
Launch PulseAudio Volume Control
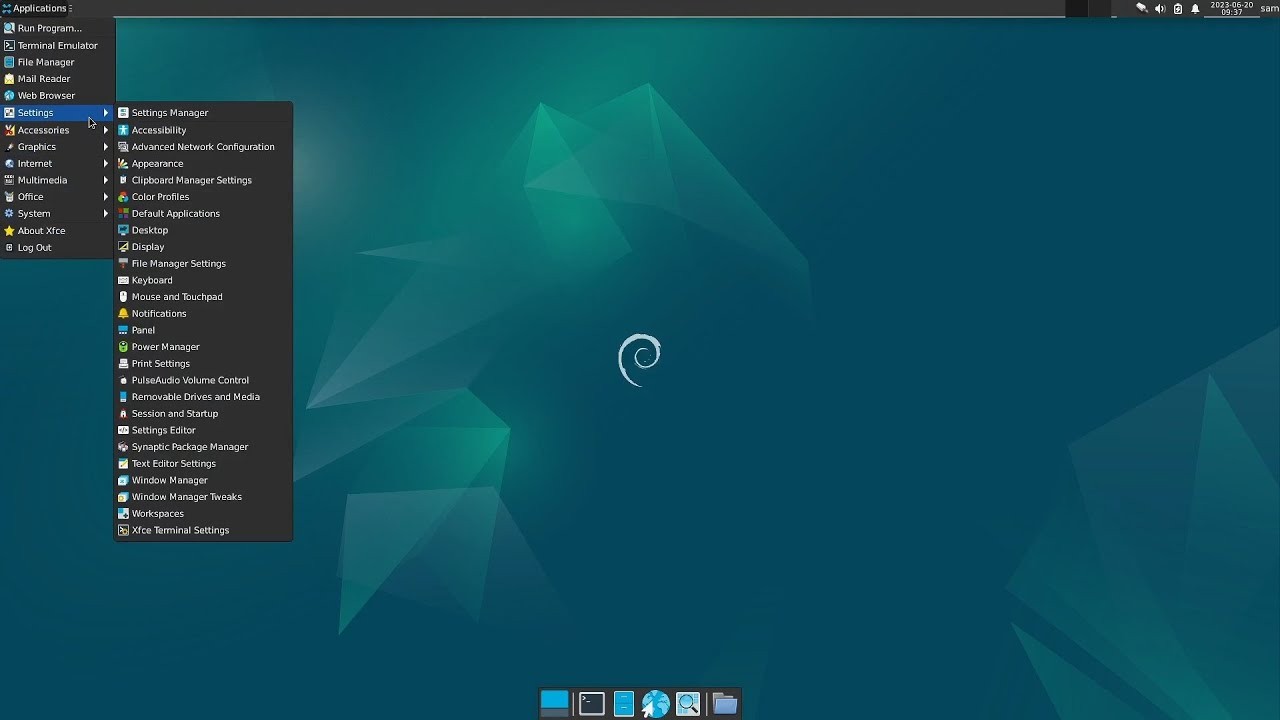pyautogui.click(x=204, y=380)
